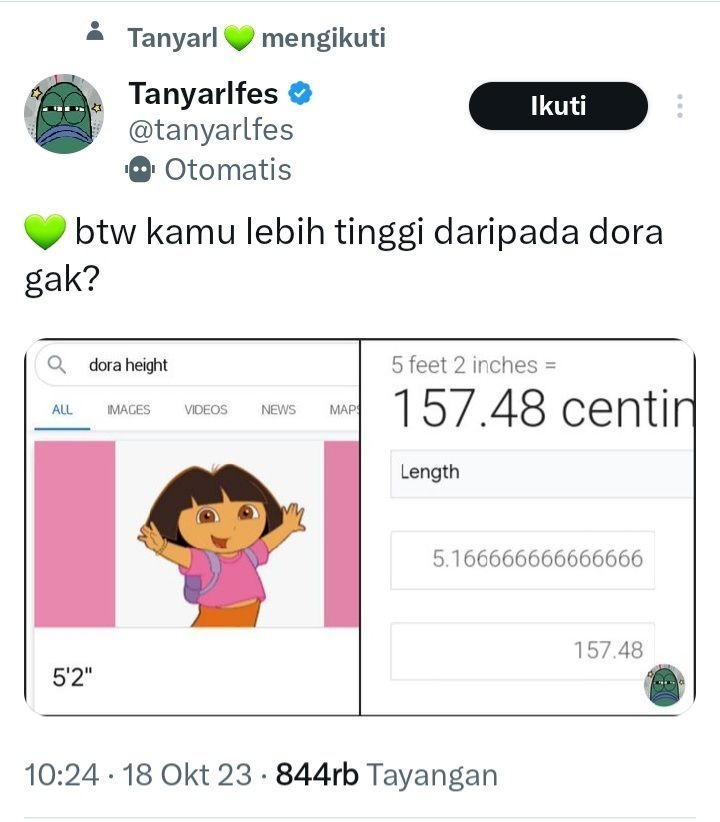Click the green heart emoji in tweet
720x822 pixels.
[45, 232]
